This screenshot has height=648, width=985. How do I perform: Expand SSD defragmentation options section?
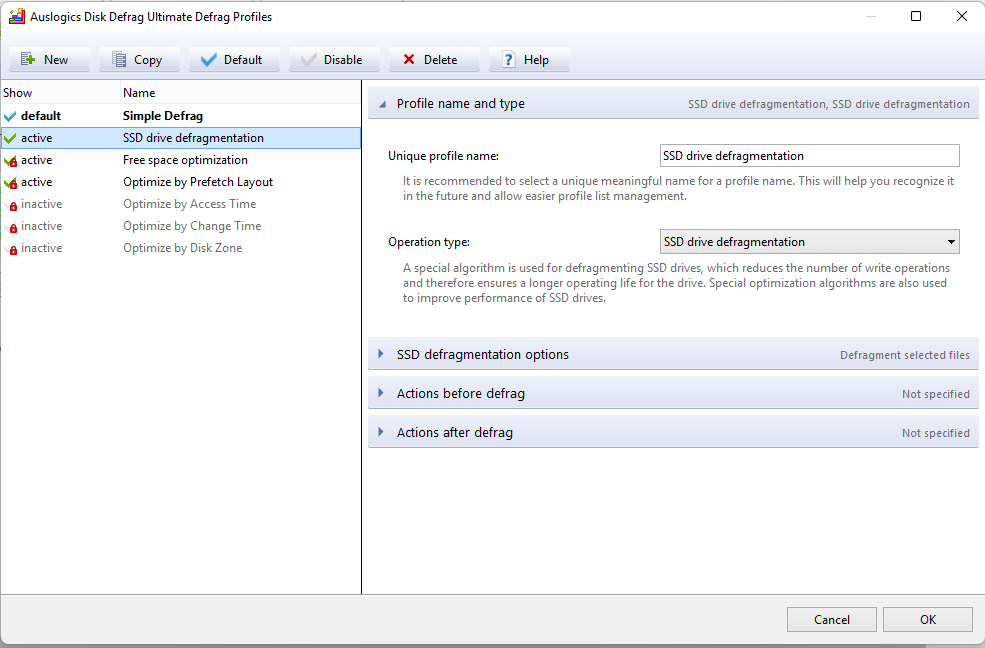click(x=673, y=354)
